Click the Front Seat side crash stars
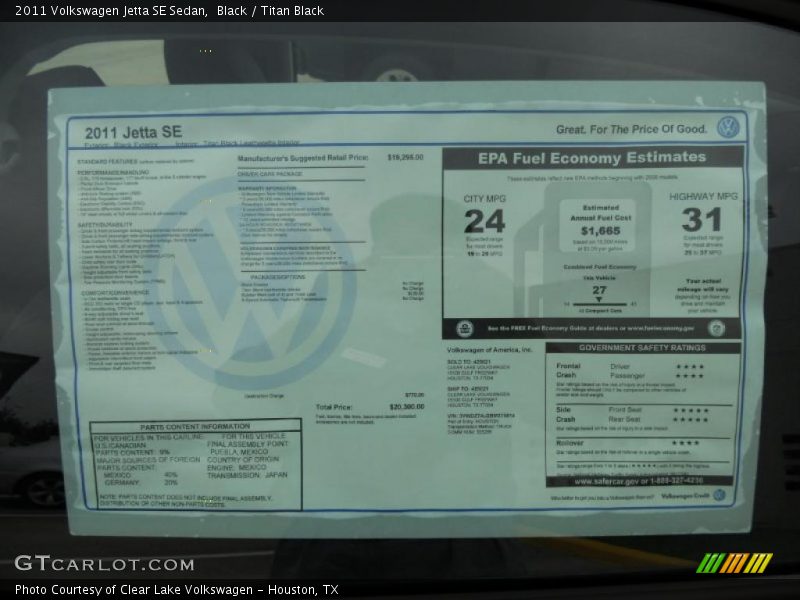This screenshot has width=800, height=600. pyautogui.click(x=690, y=410)
